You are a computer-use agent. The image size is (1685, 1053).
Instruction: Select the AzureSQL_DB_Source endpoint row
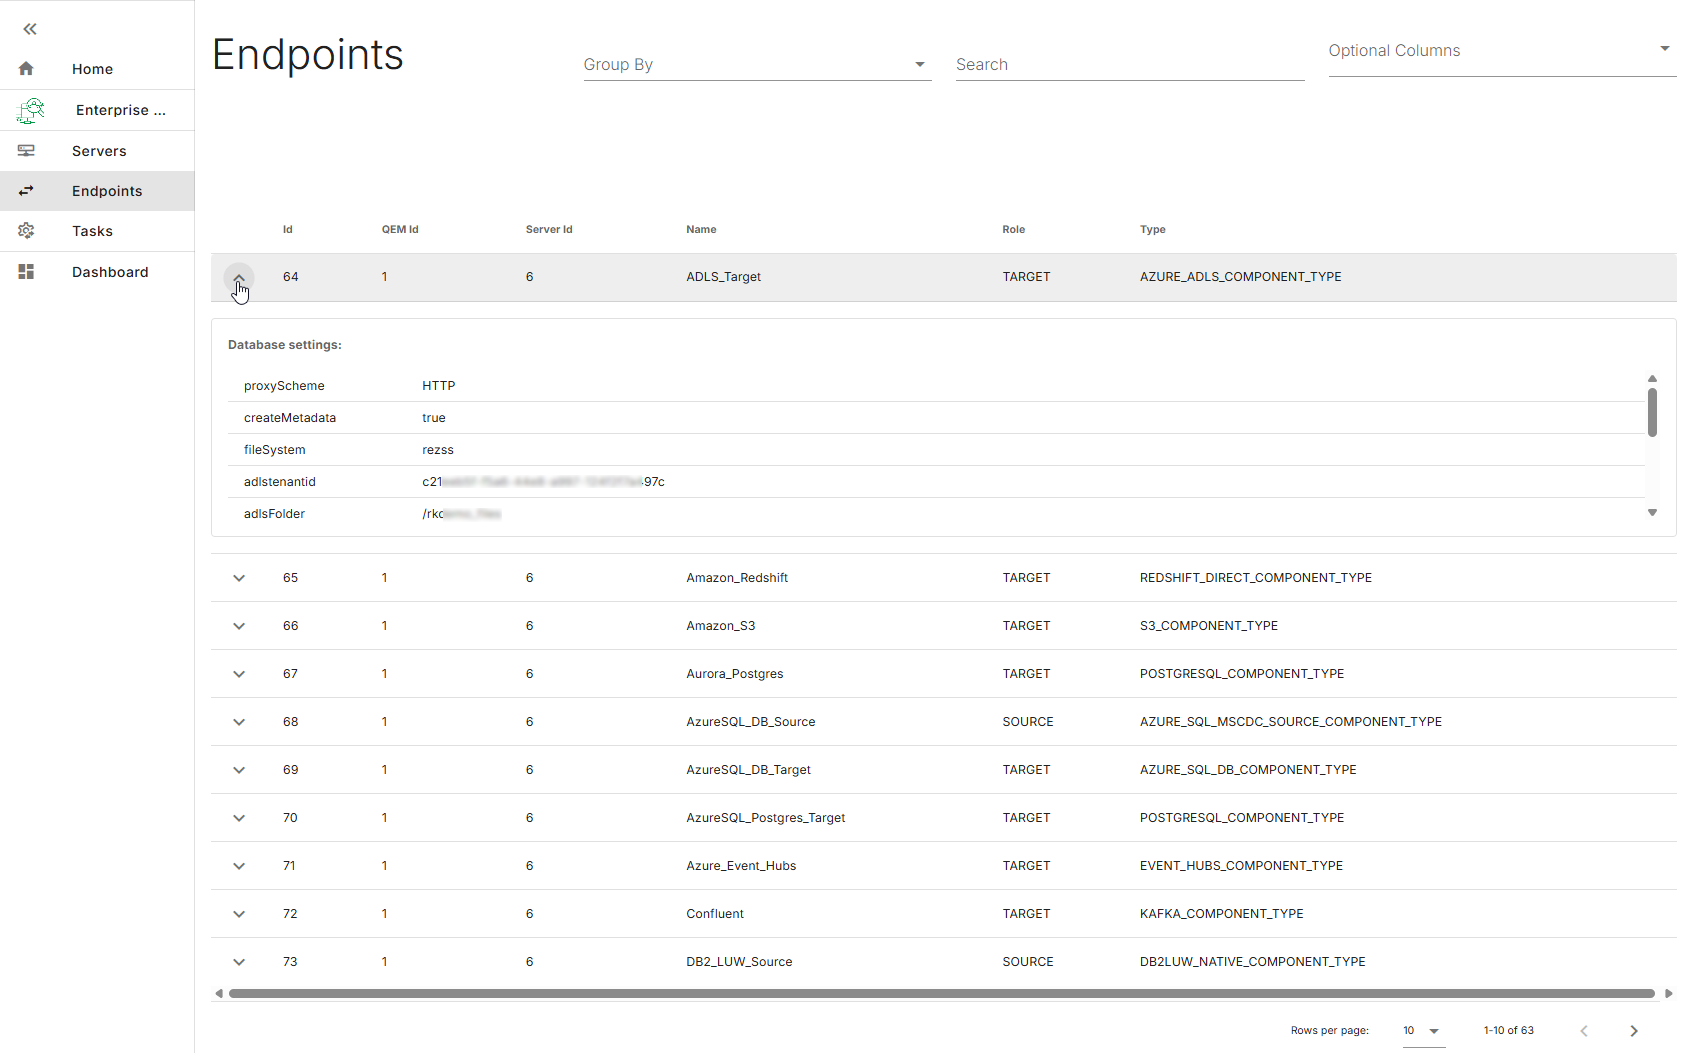point(750,721)
